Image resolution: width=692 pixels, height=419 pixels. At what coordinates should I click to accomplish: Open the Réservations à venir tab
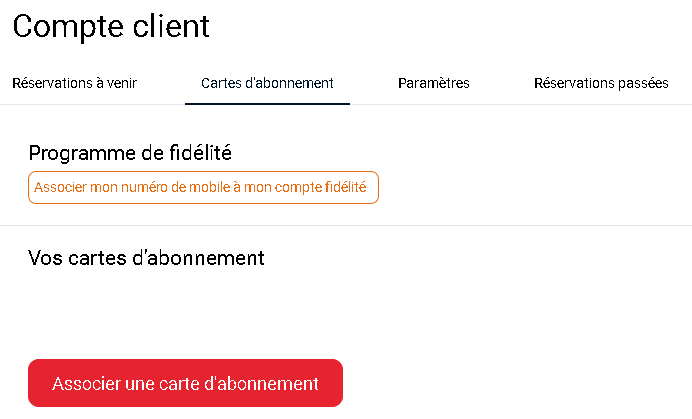click(x=74, y=83)
